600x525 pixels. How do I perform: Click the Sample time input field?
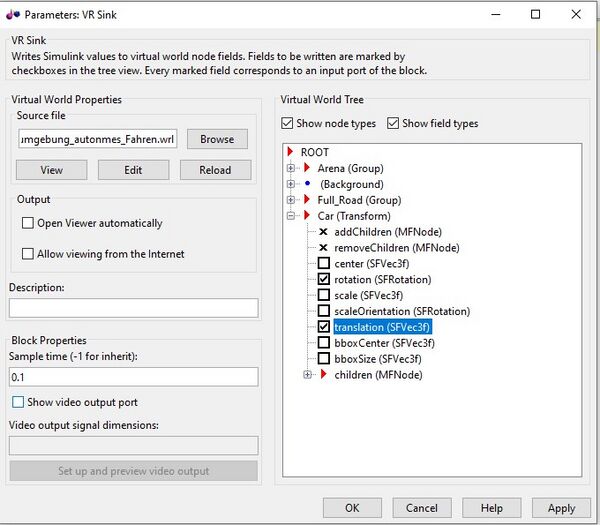coord(133,378)
